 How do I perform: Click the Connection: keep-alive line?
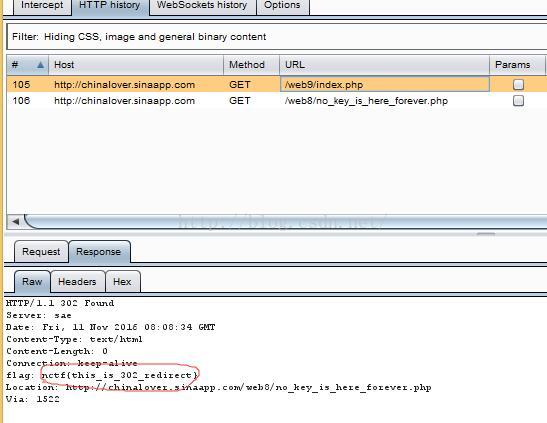click(72, 363)
